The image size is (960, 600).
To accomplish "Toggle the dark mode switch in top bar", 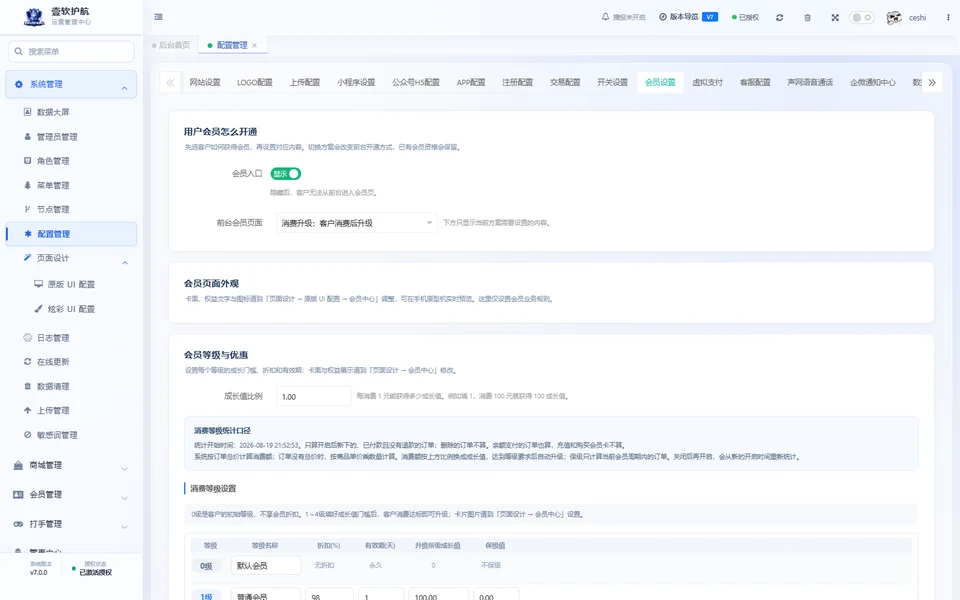I will pyautogui.click(x=861, y=18).
